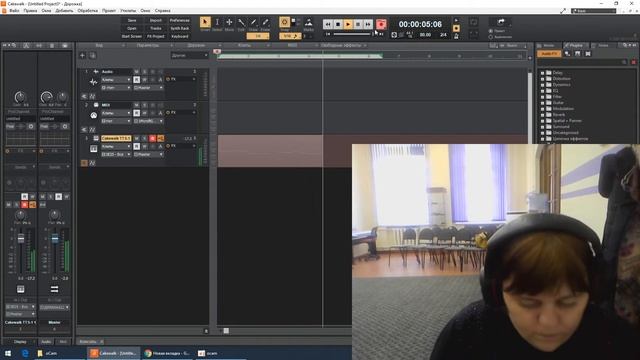Viewport: 640px width, 360px height.
Task: Click the Open button
Action: [131, 28]
